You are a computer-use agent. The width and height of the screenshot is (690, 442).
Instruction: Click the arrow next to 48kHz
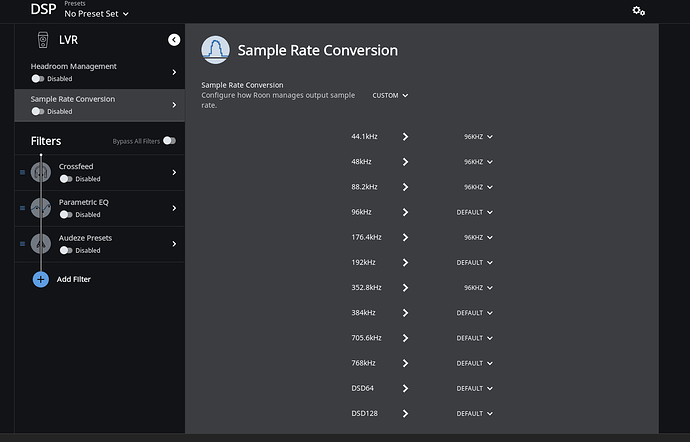(405, 162)
